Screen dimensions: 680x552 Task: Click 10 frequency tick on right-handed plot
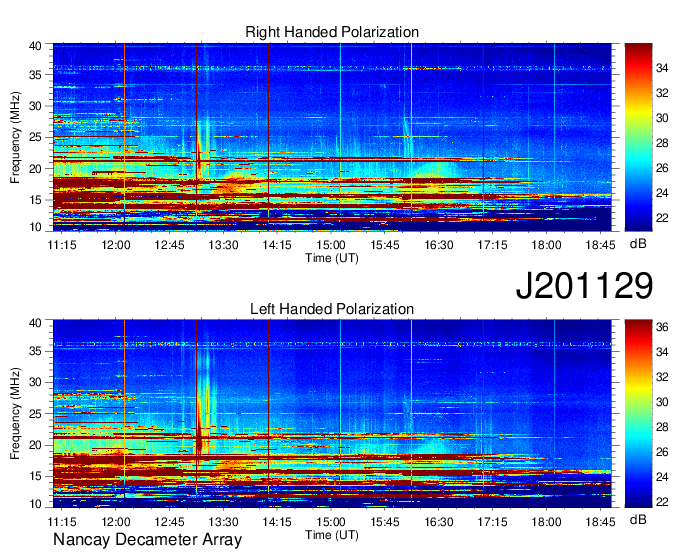(35, 227)
